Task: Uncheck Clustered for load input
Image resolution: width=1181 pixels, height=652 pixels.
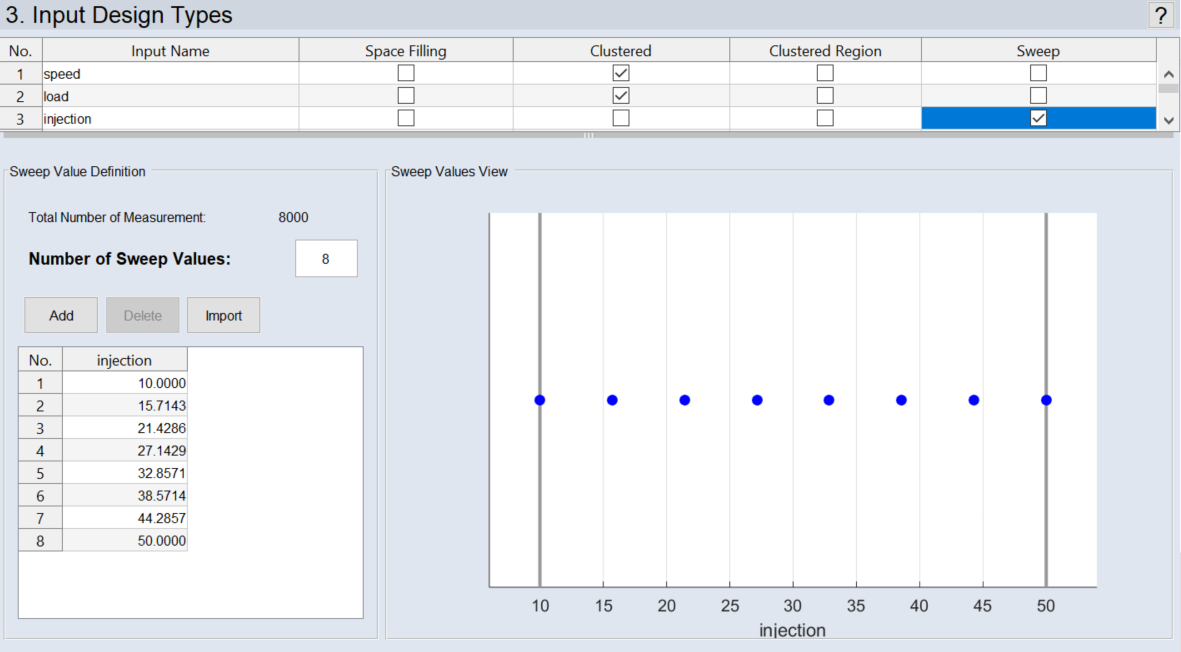Action: [x=621, y=96]
